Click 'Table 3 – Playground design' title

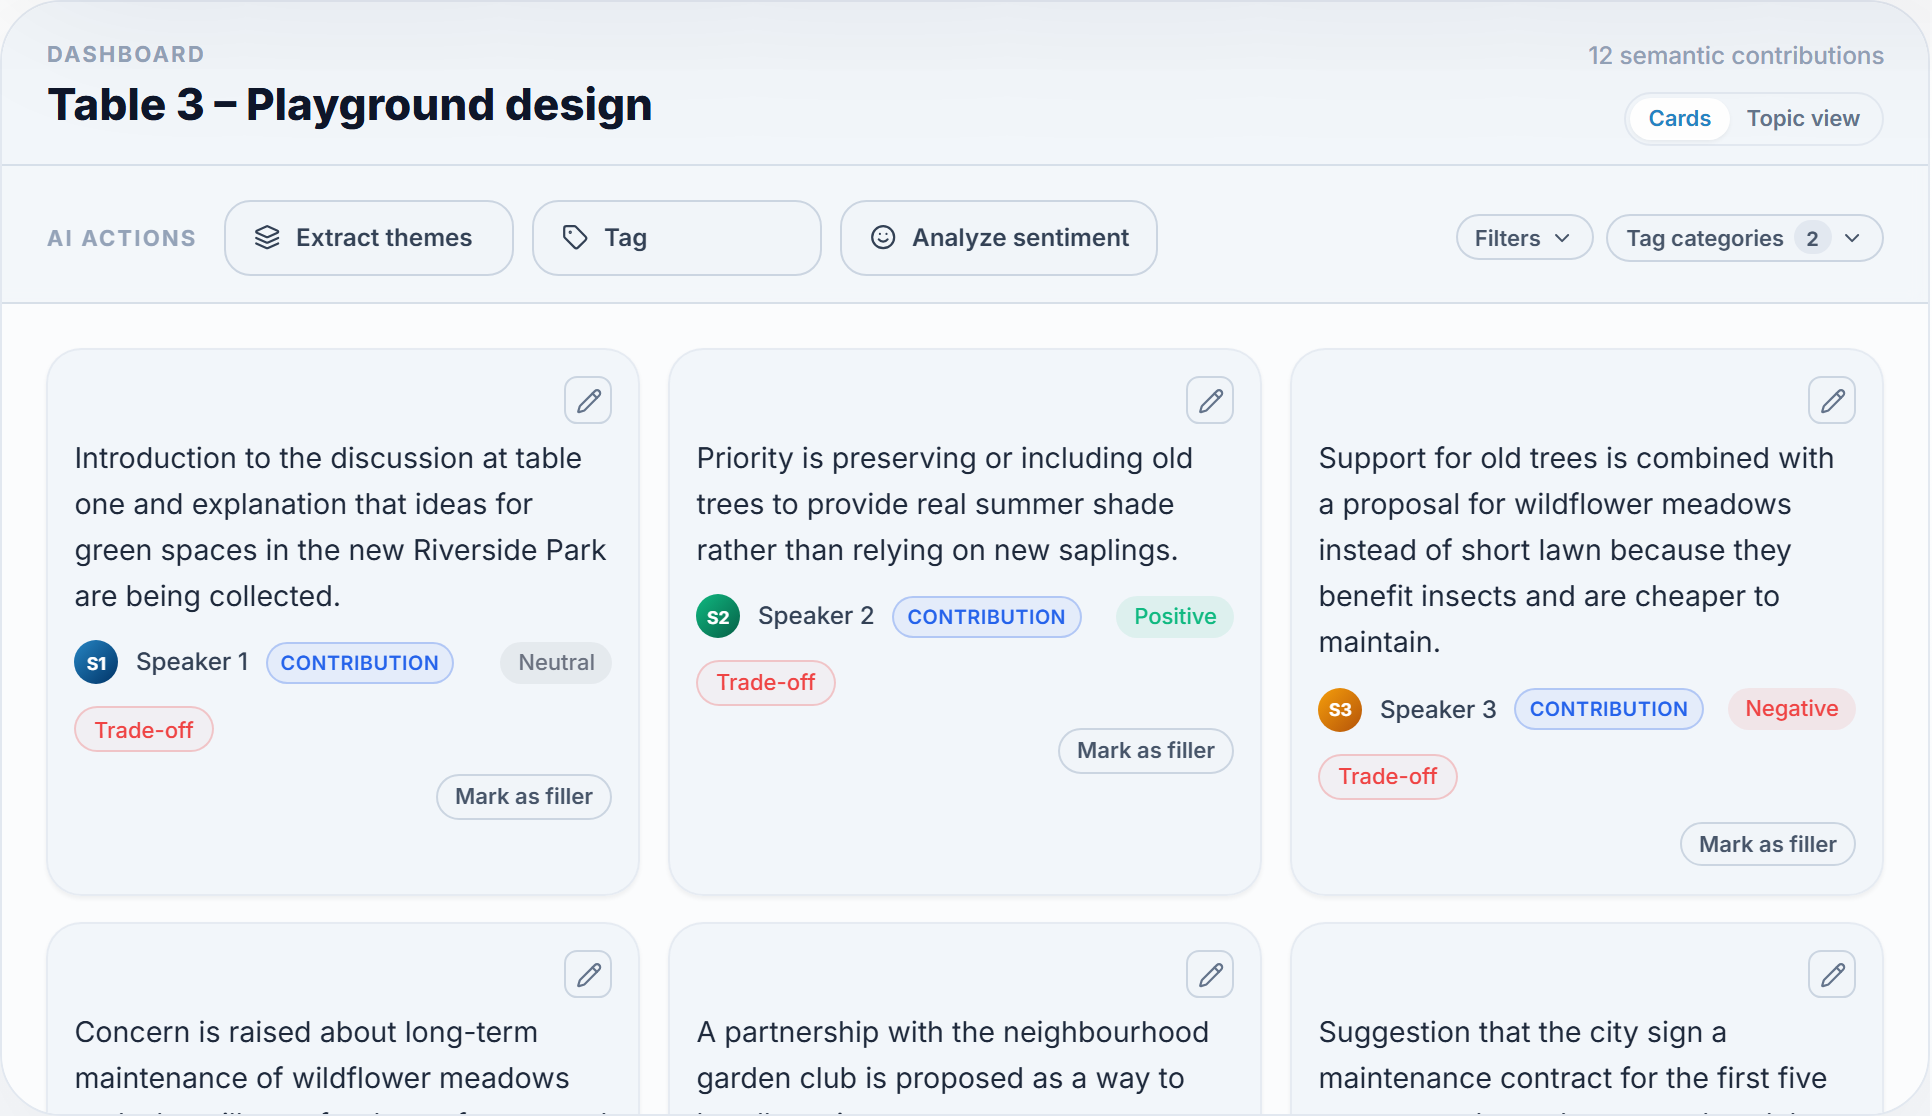(350, 105)
